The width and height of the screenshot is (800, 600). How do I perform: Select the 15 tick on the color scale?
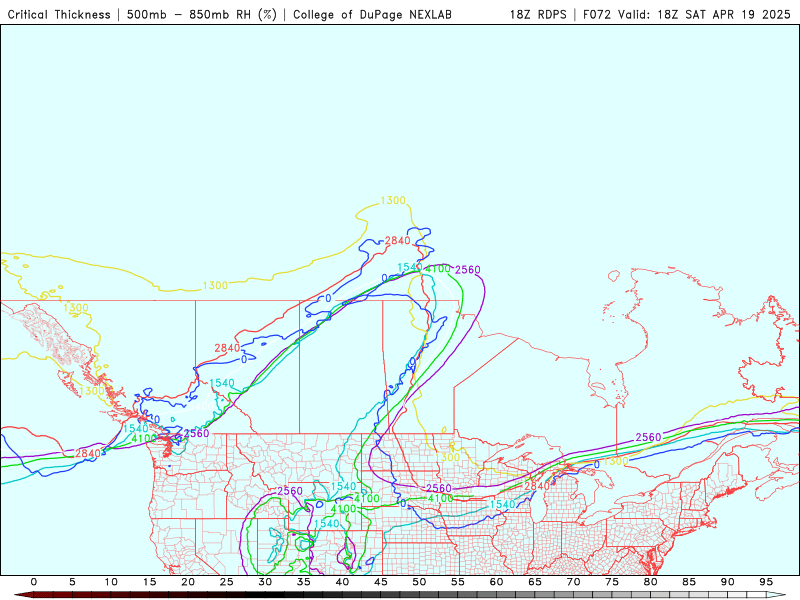(149, 582)
